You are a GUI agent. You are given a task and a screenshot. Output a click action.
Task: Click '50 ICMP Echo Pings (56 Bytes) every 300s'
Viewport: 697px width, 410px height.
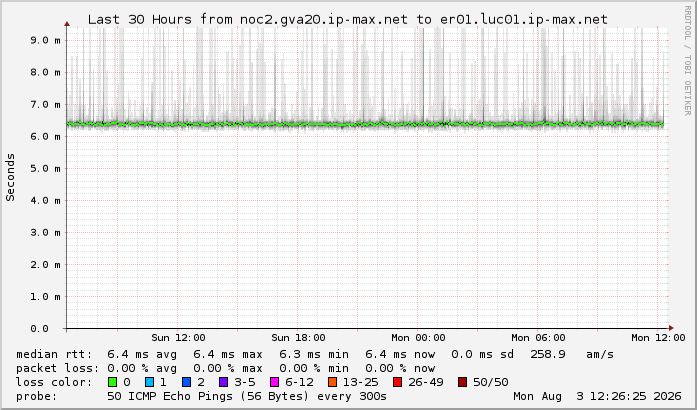(247, 396)
